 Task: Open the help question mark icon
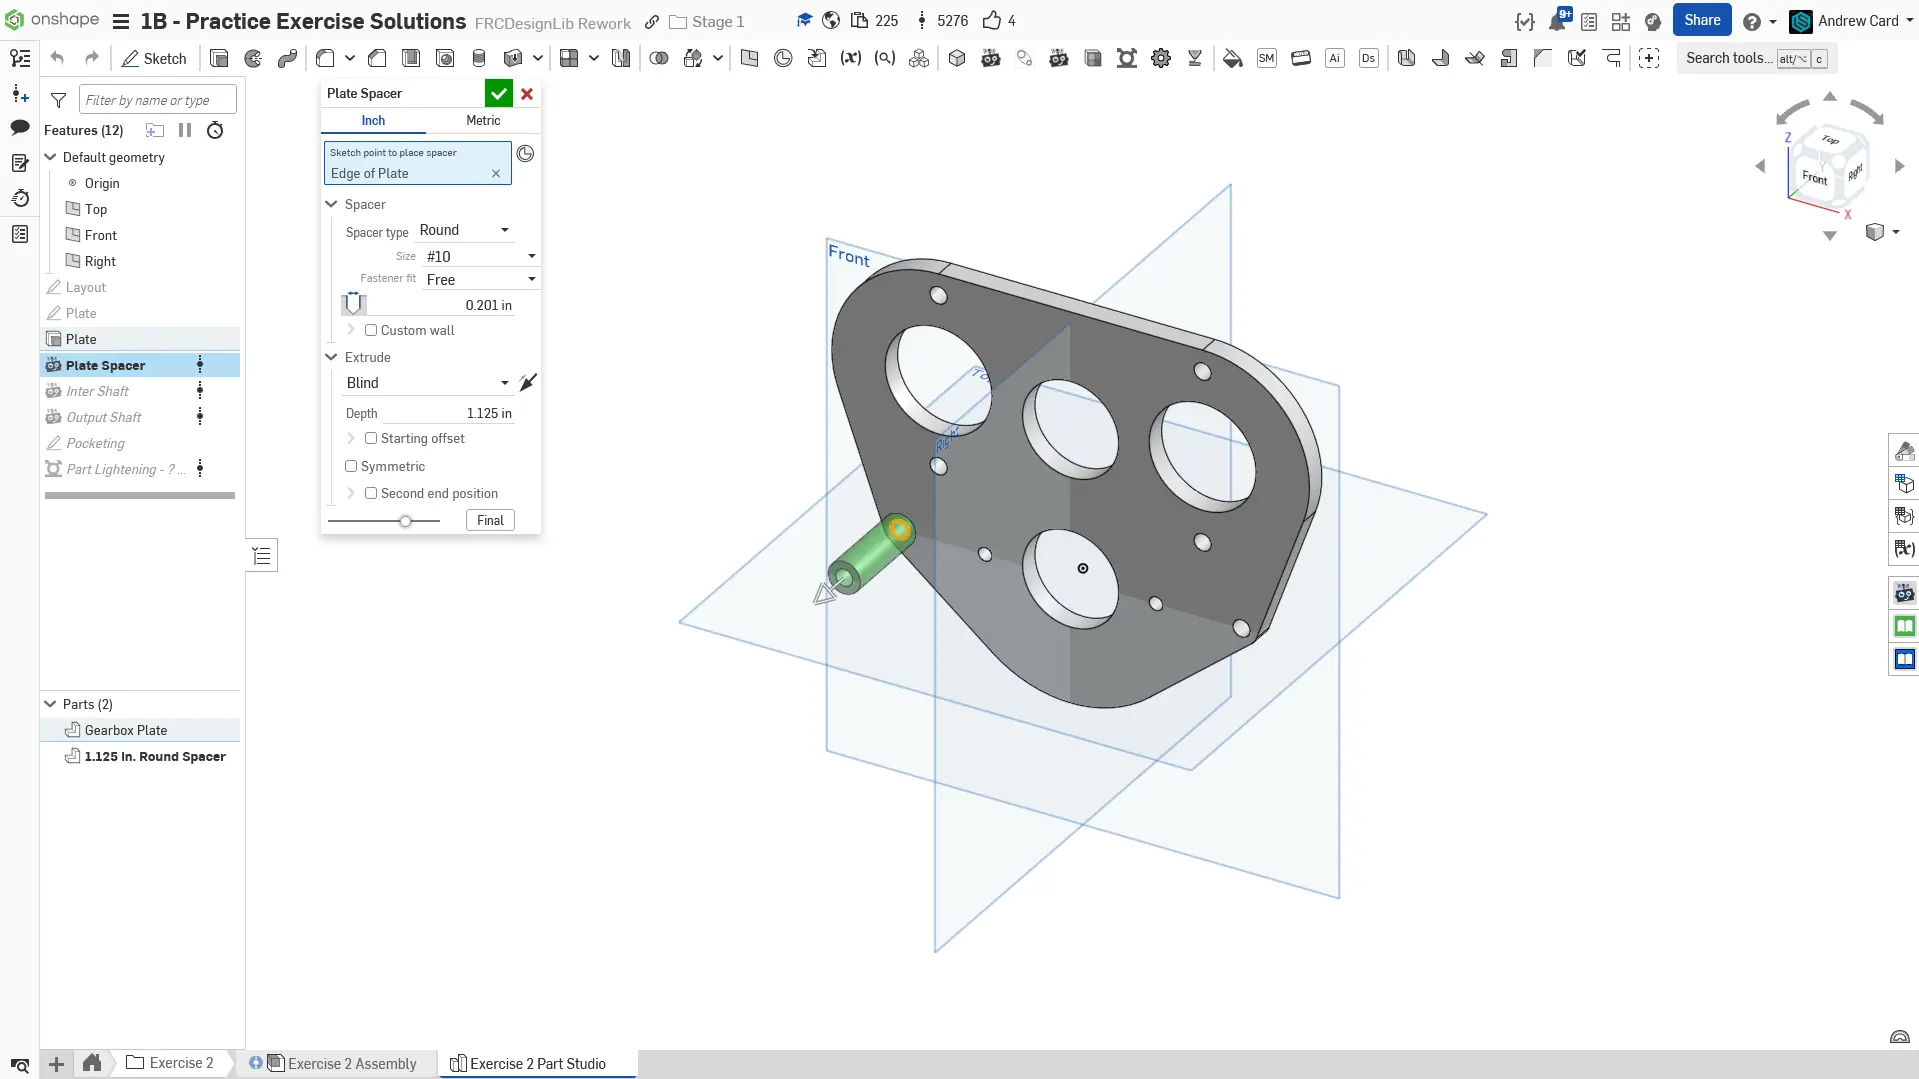(1751, 22)
